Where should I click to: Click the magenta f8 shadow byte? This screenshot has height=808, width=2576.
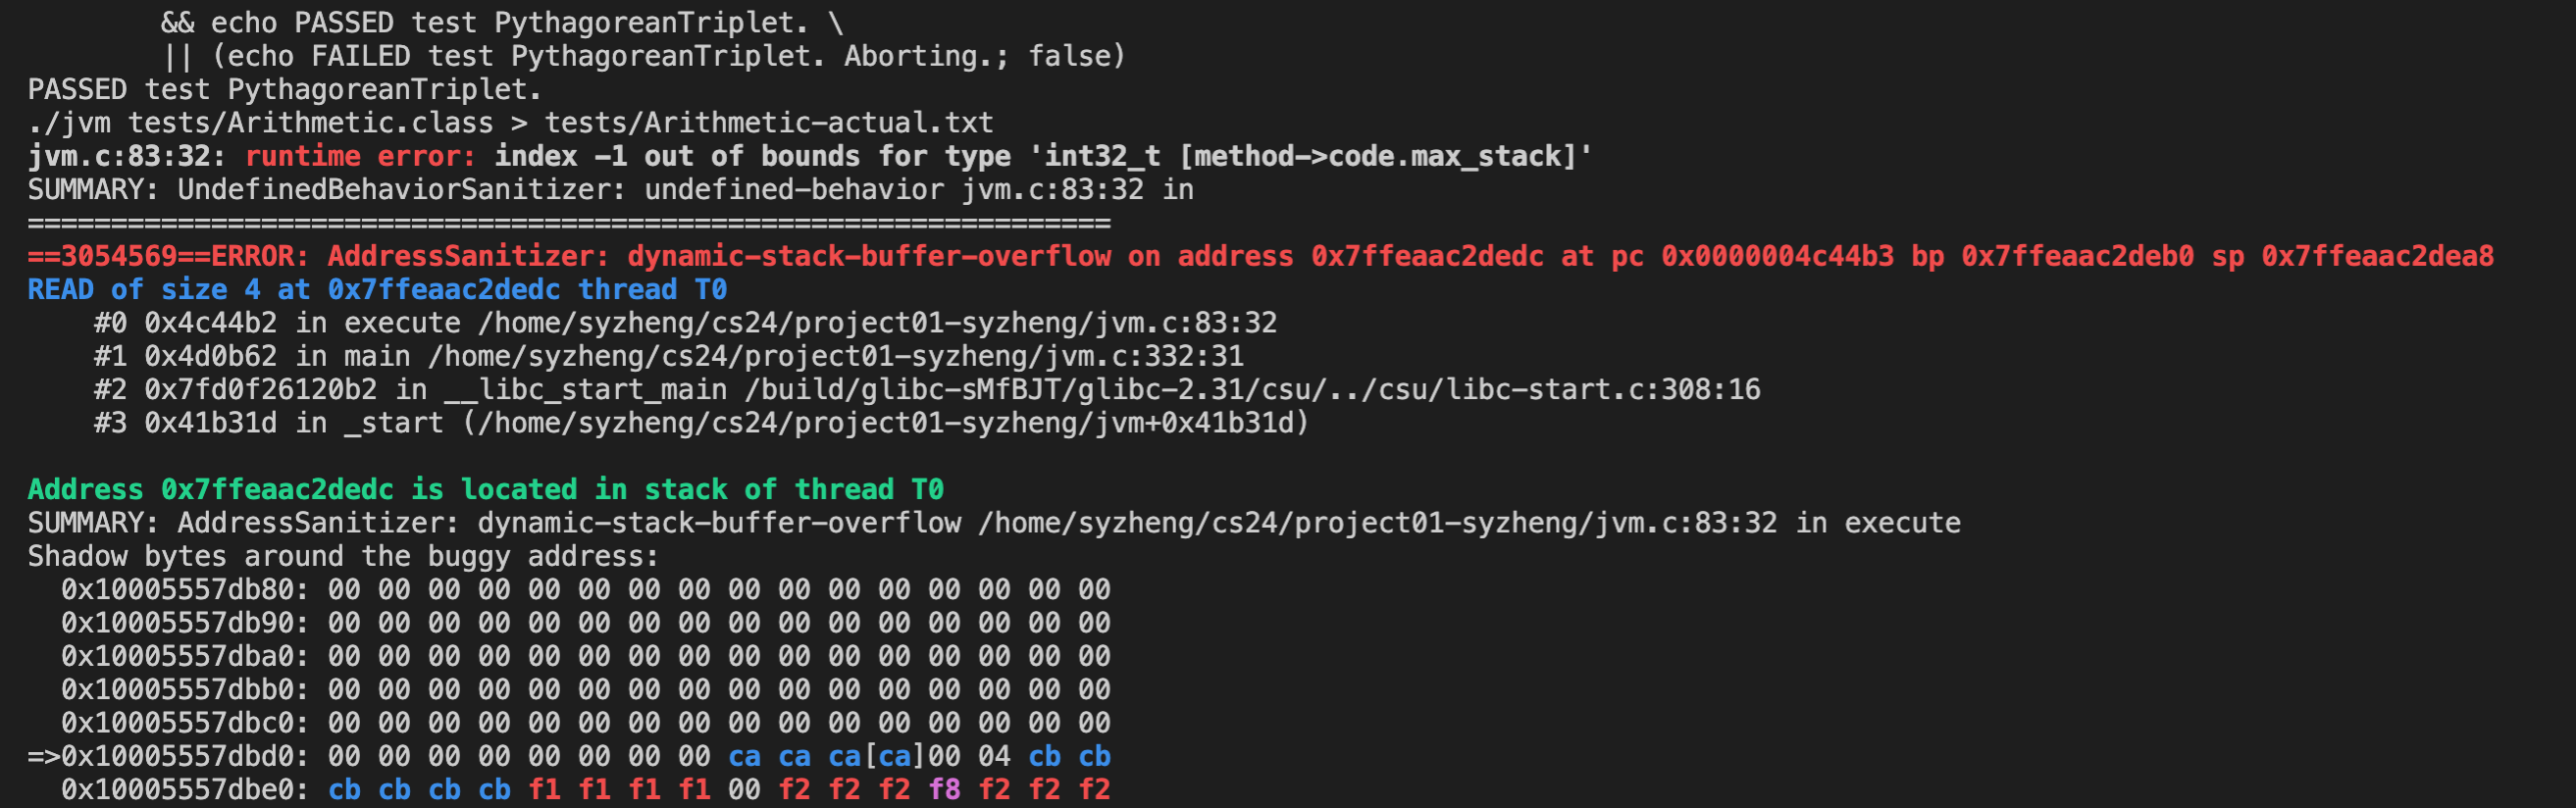(944, 790)
